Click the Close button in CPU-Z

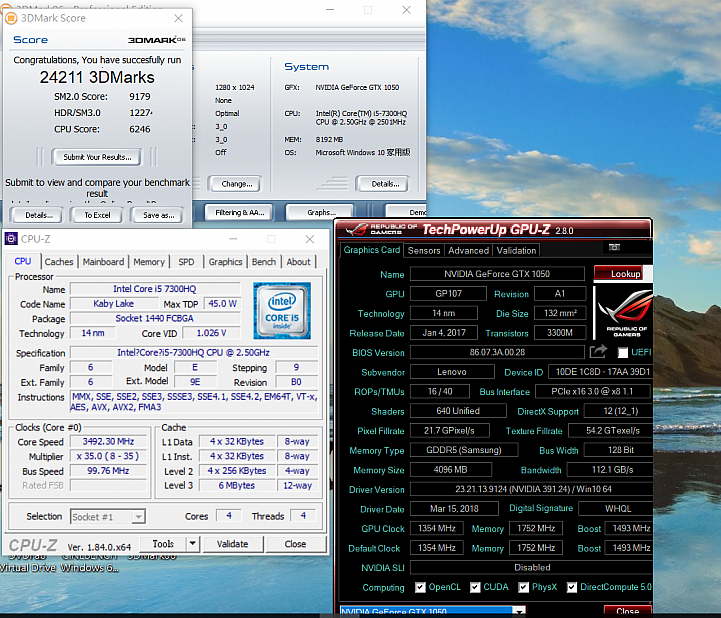[x=295, y=544]
